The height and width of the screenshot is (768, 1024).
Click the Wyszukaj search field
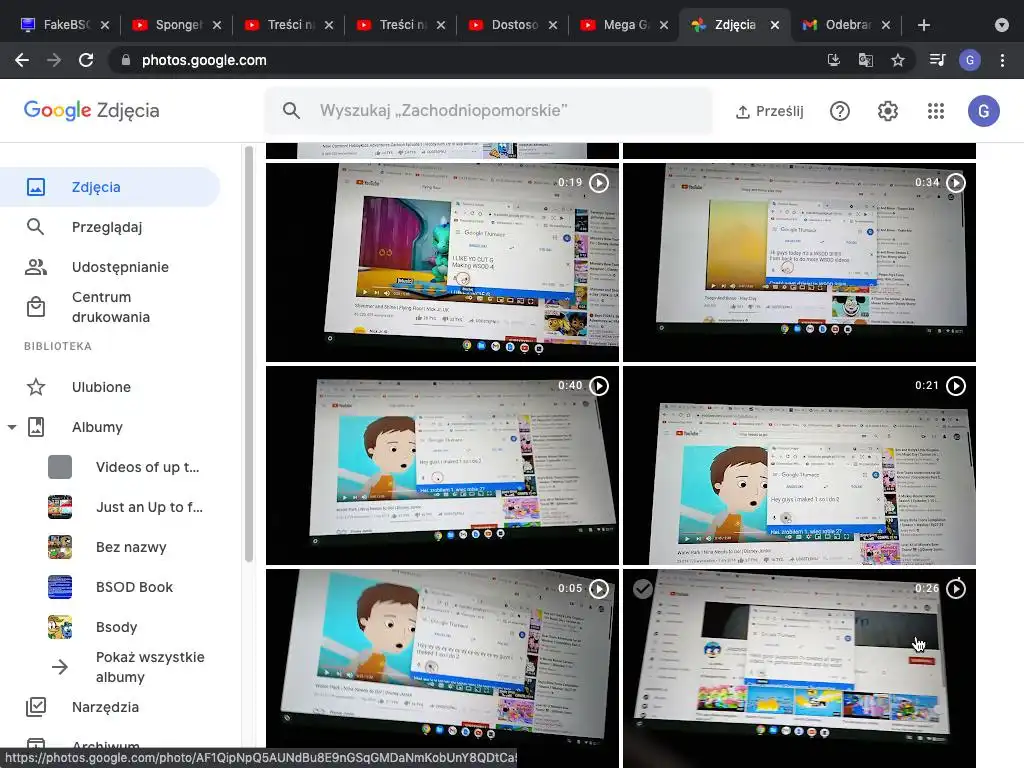click(x=488, y=110)
